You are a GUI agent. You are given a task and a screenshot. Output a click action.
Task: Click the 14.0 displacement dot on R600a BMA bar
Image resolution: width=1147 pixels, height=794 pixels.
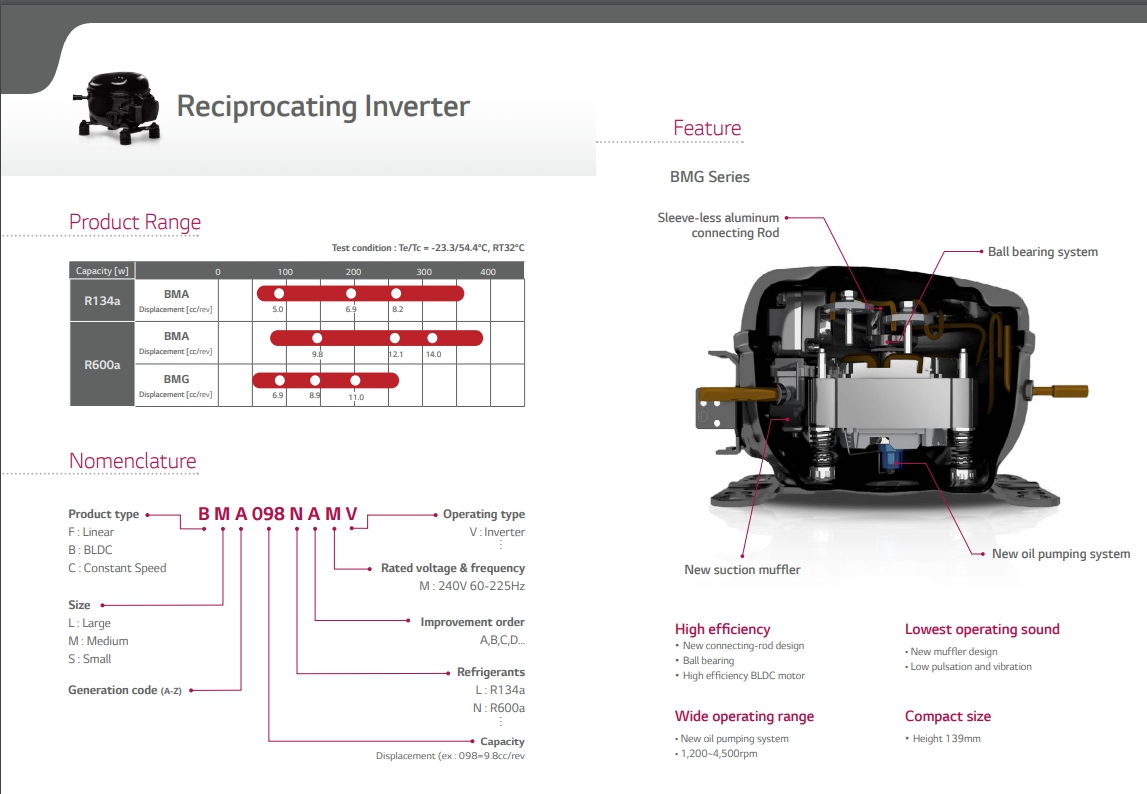[x=432, y=338]
